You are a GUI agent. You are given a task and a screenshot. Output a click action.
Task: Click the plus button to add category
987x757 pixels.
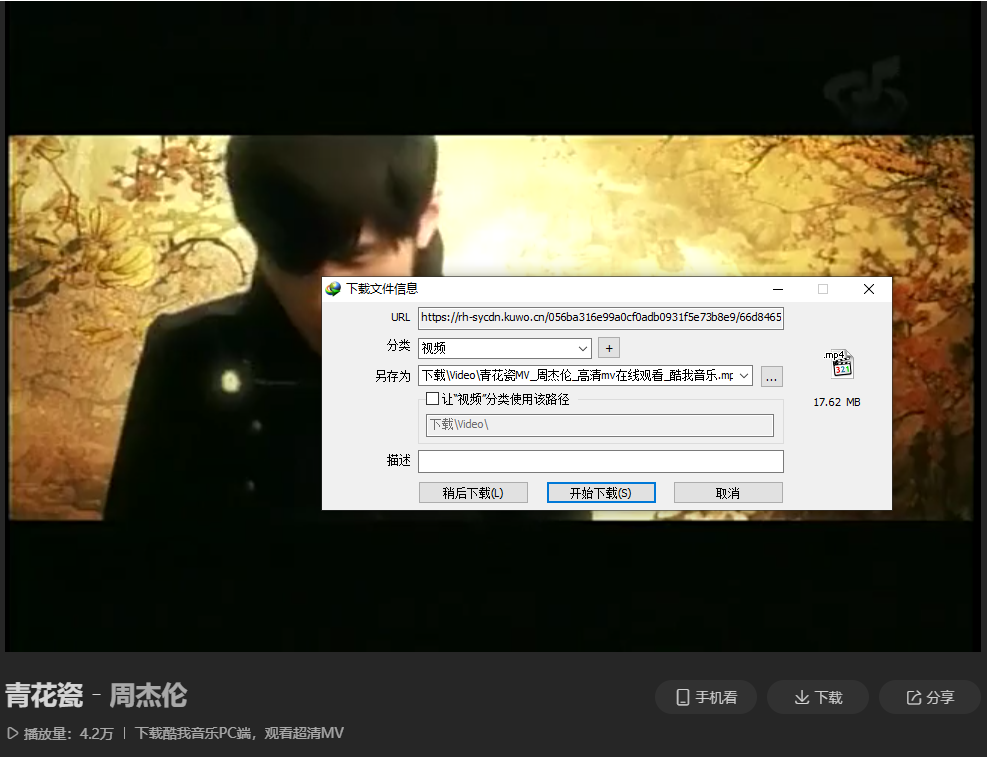[x=609, y=348]
